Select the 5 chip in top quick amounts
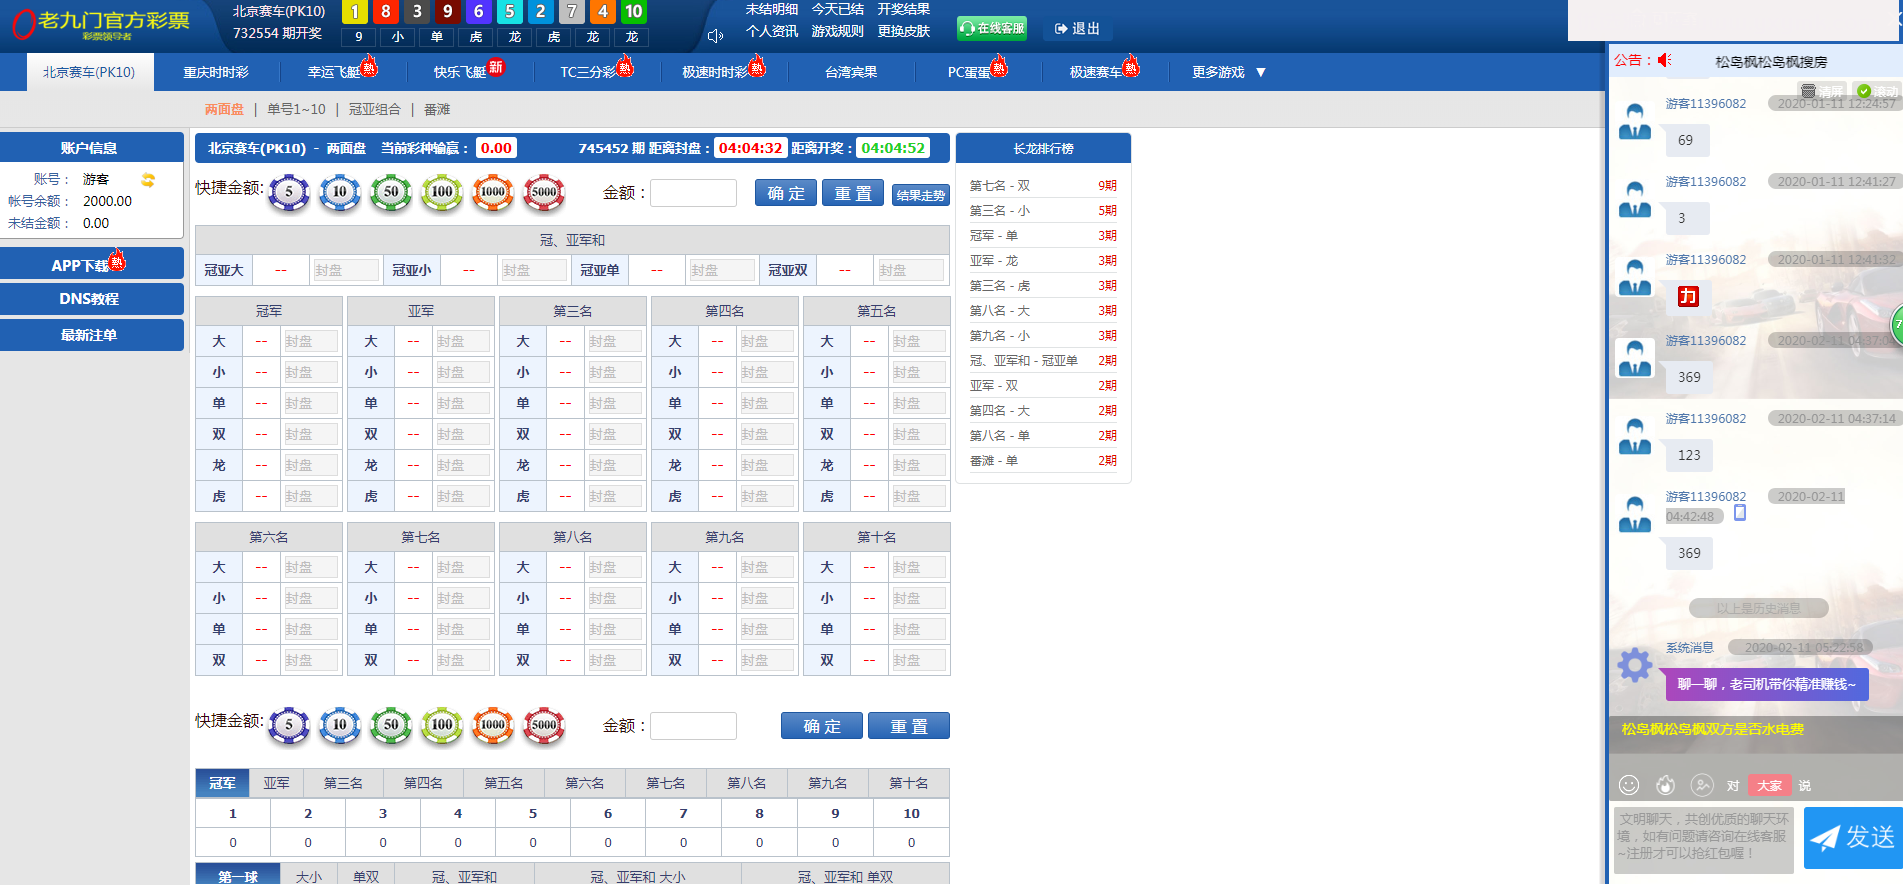 click(289, 192)
